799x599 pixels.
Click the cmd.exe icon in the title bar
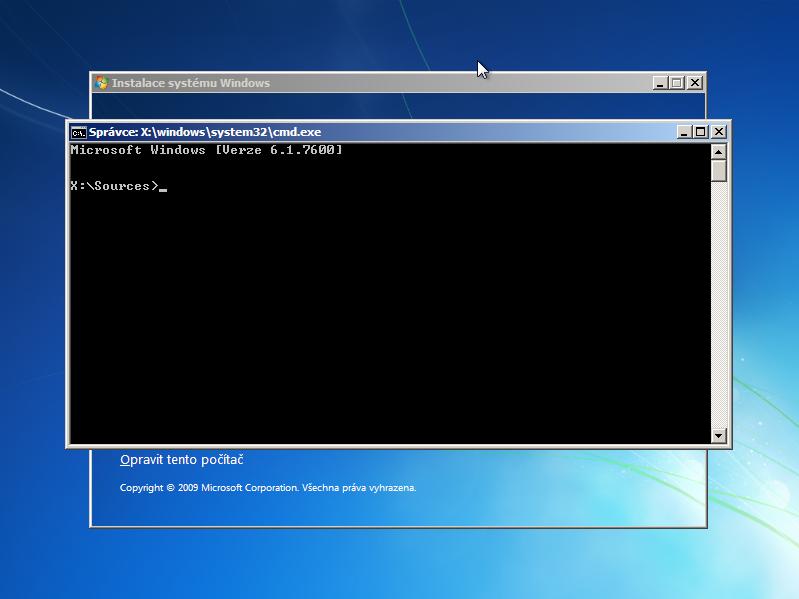point(78,132)
